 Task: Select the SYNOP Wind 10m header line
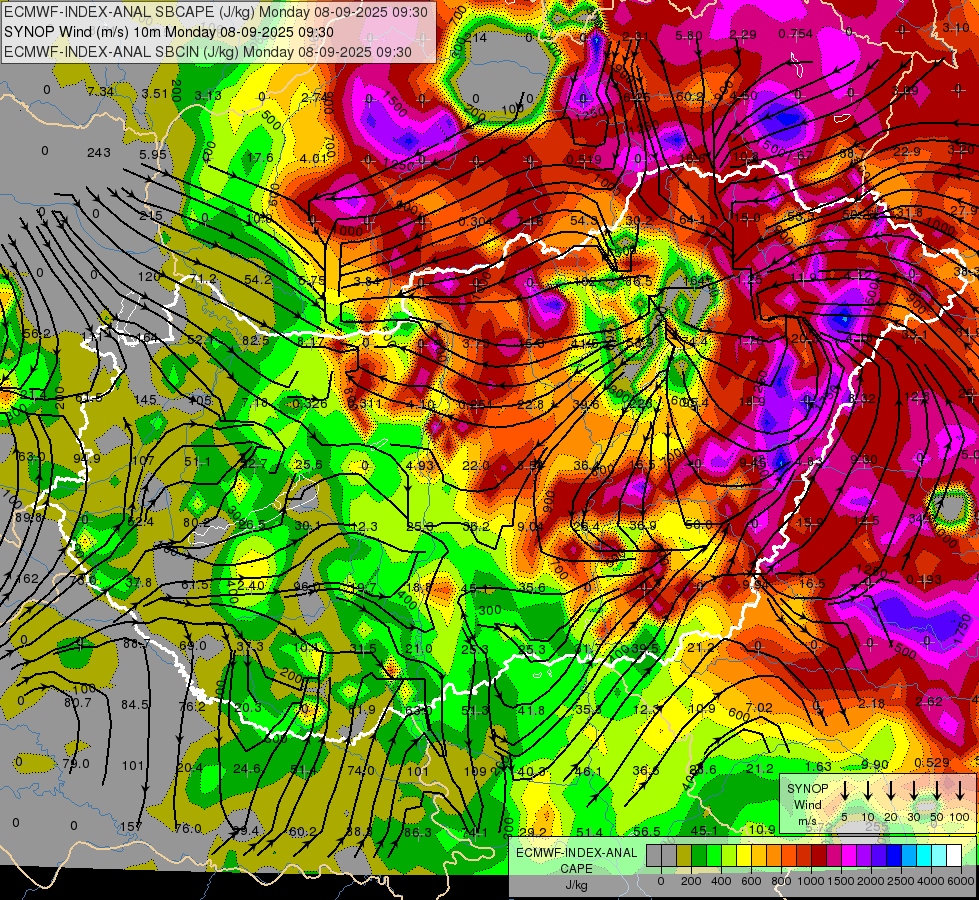click(169, 32)
